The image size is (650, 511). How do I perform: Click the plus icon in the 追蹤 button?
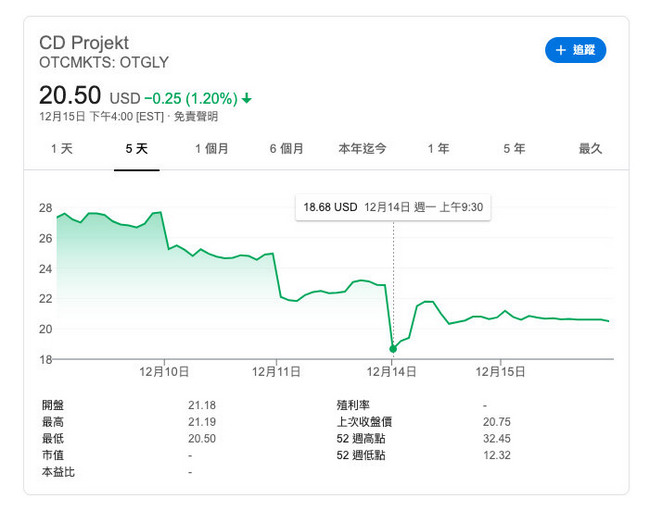(560, 50)
